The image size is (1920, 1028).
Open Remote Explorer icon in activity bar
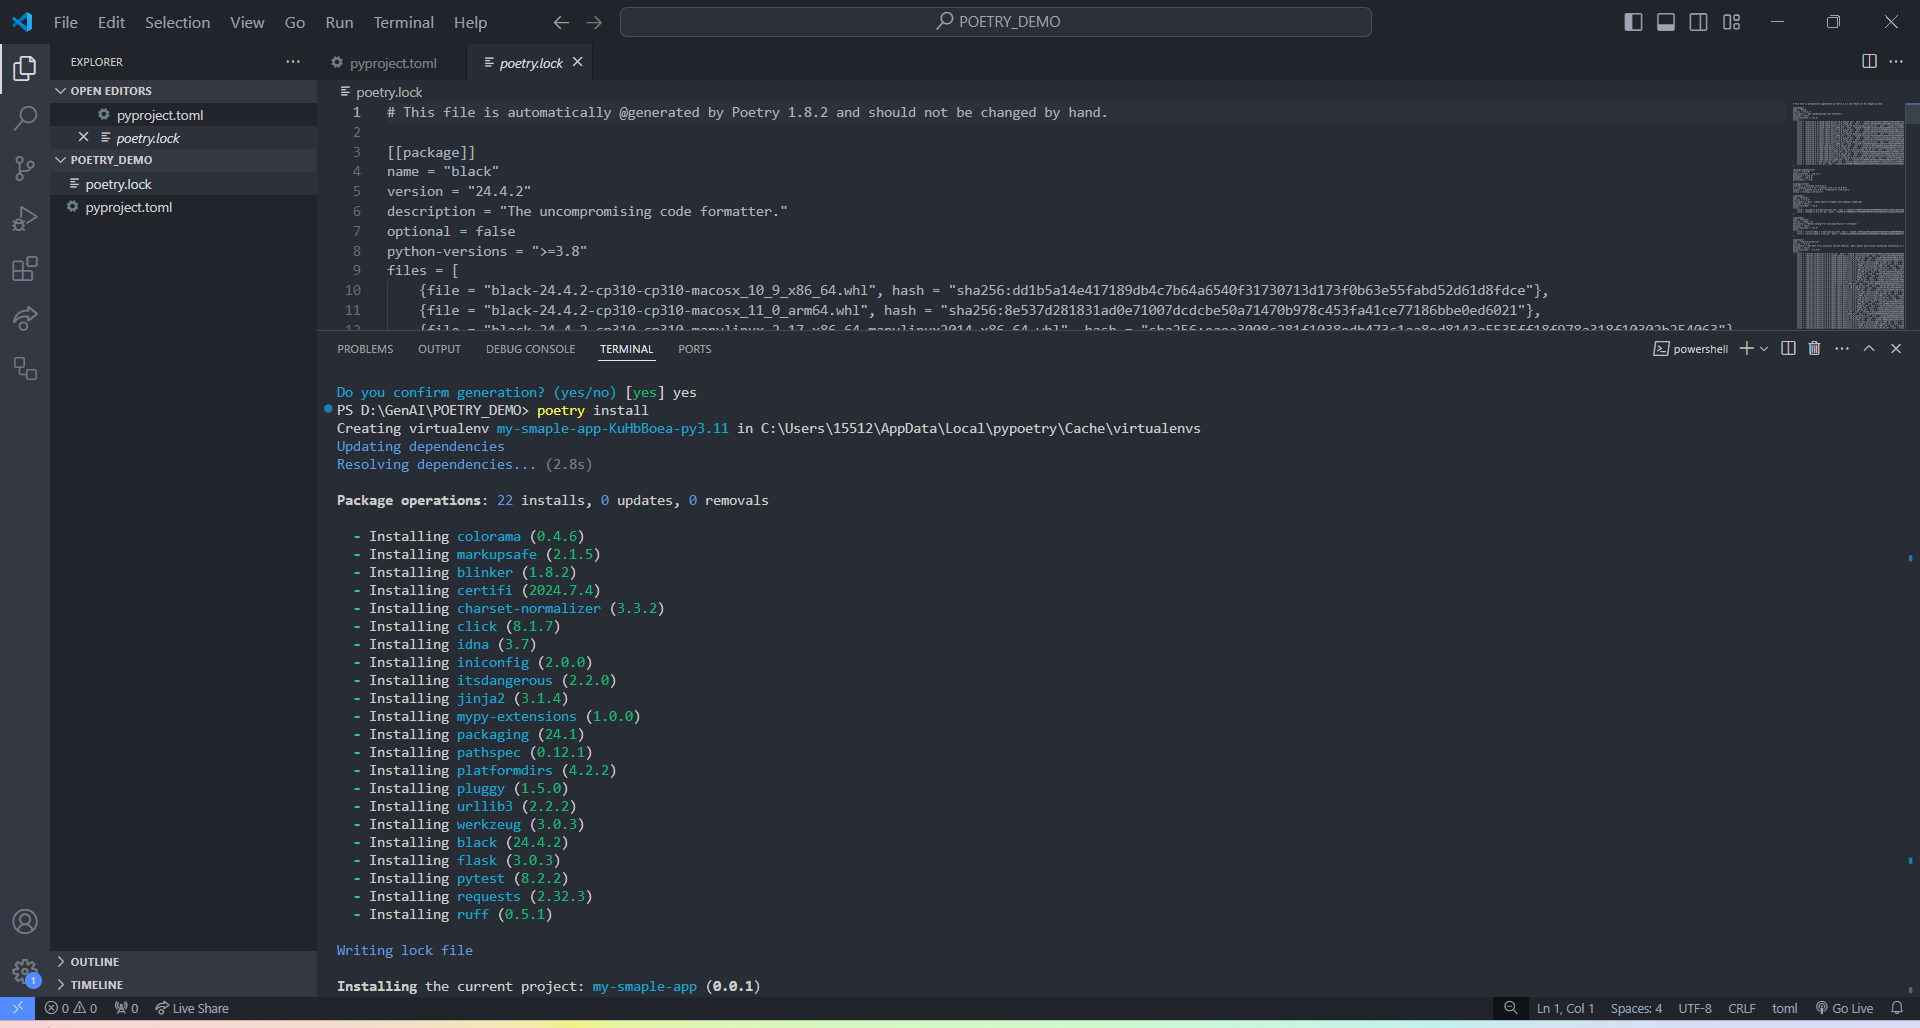coord(25,369)
